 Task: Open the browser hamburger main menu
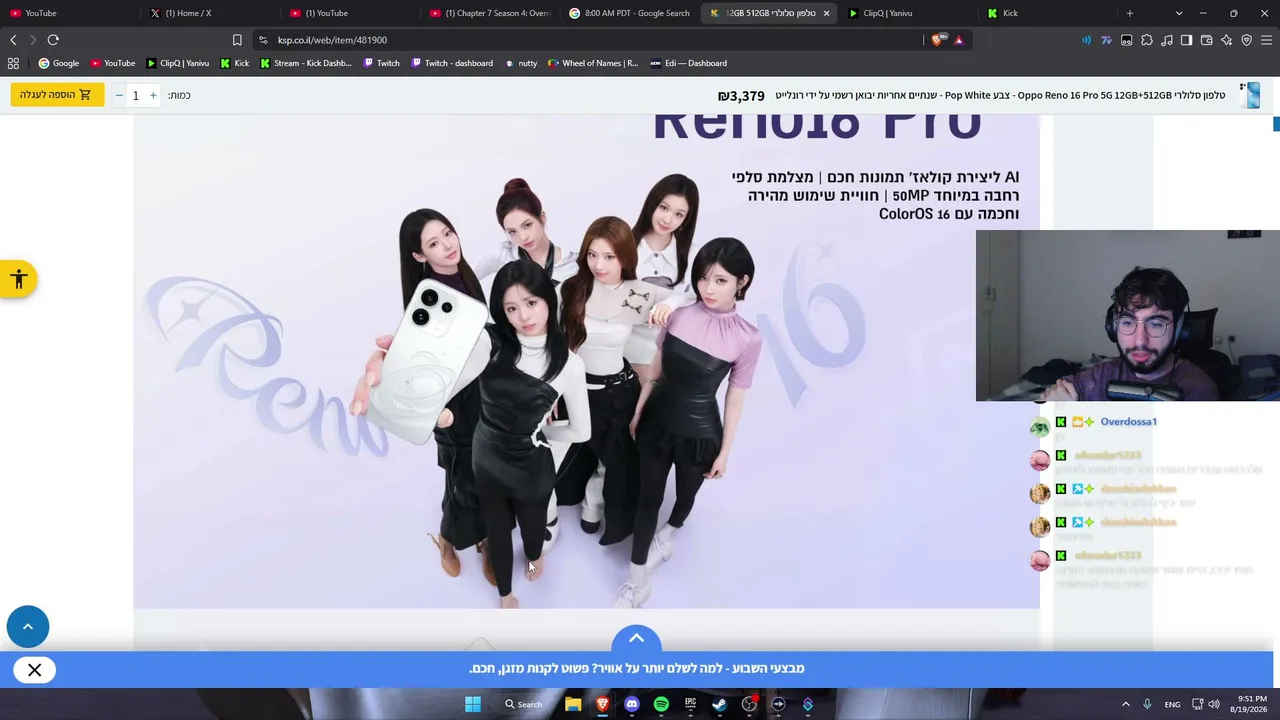pyautogui.click(x=1267, y=40)
